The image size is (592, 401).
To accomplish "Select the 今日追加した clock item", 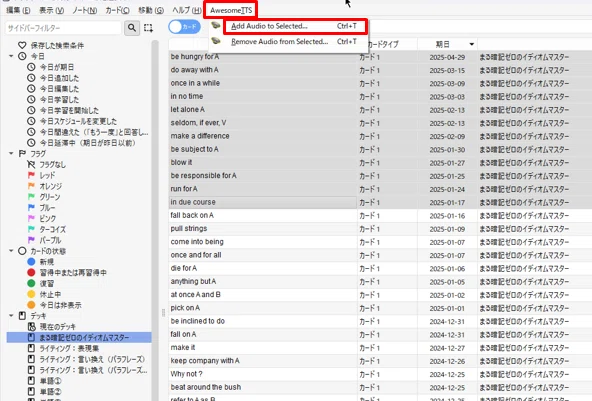I will (x=53, y=78).
